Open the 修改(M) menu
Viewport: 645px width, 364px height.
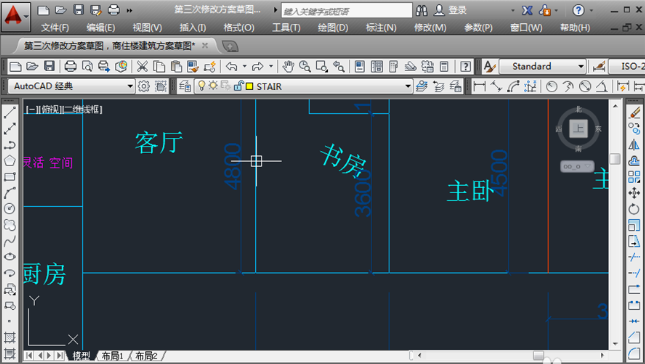coord(430,28)
